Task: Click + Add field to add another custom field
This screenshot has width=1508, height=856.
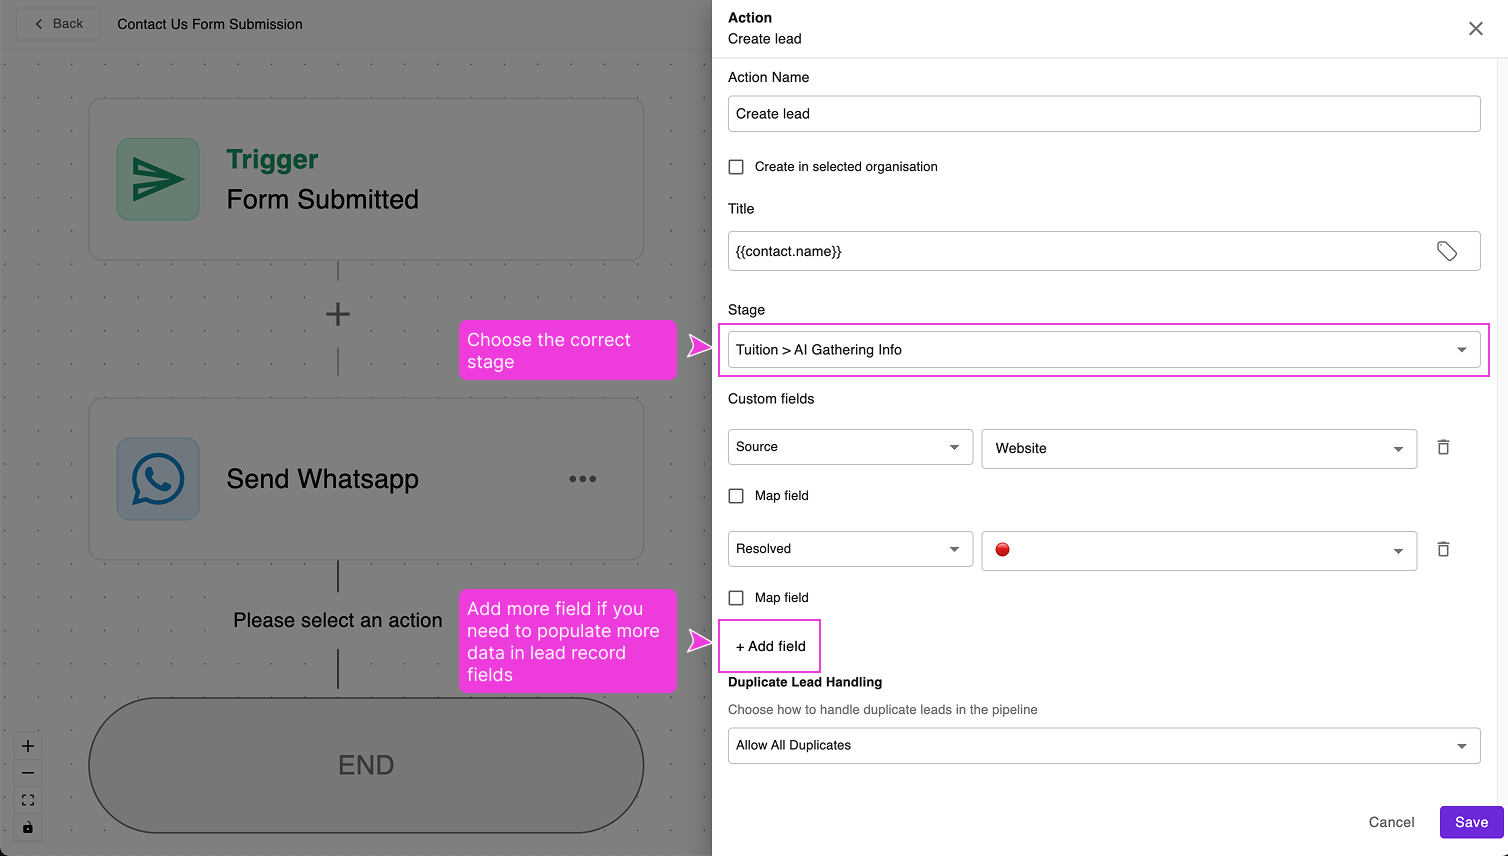Action: pyautogui.click(x=769, y=645)
